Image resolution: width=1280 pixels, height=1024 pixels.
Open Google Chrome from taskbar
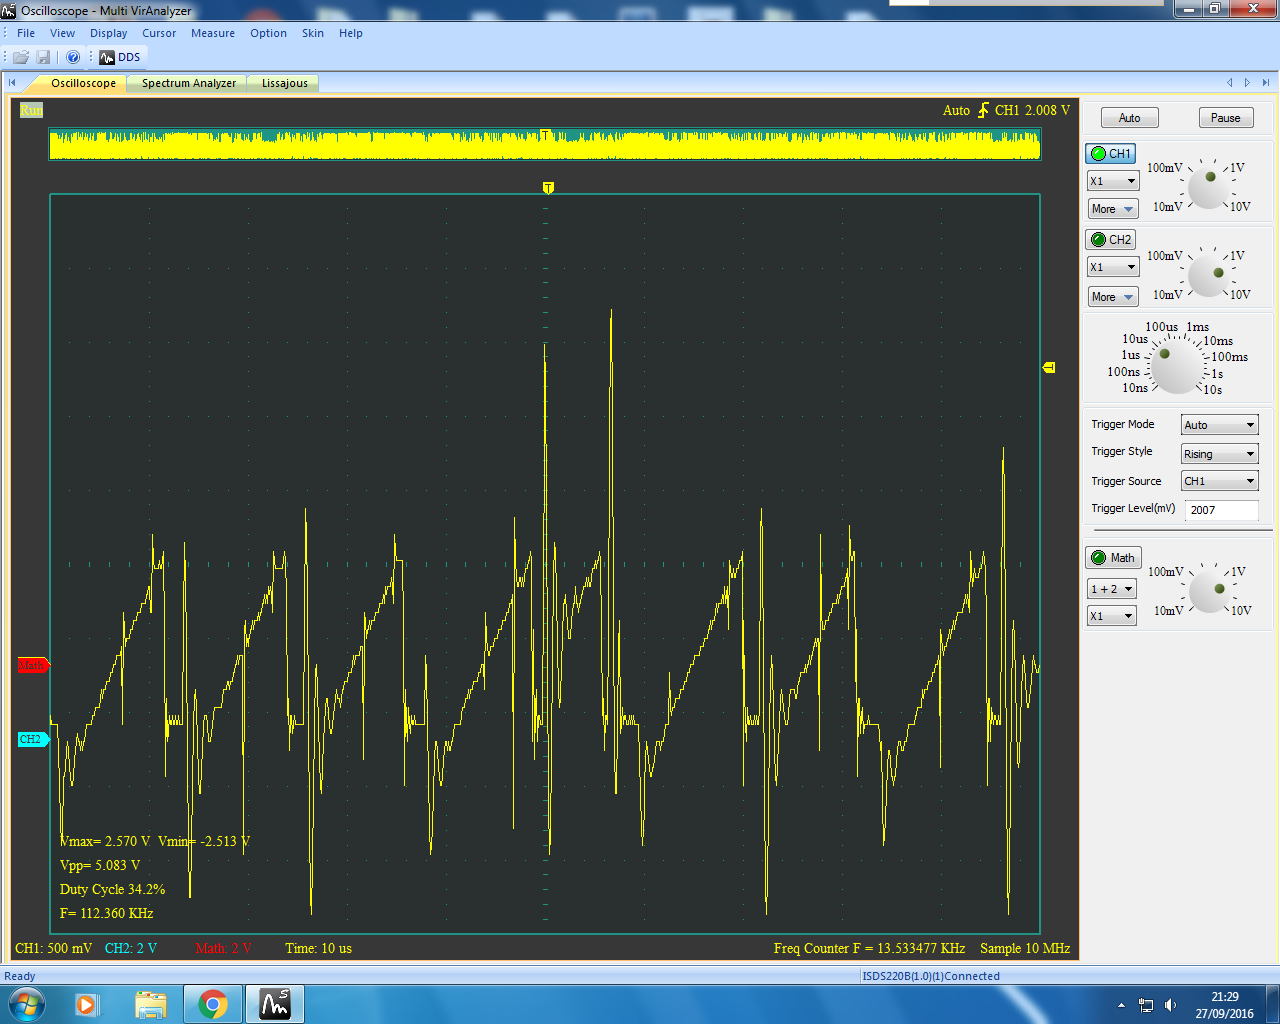213,1004
